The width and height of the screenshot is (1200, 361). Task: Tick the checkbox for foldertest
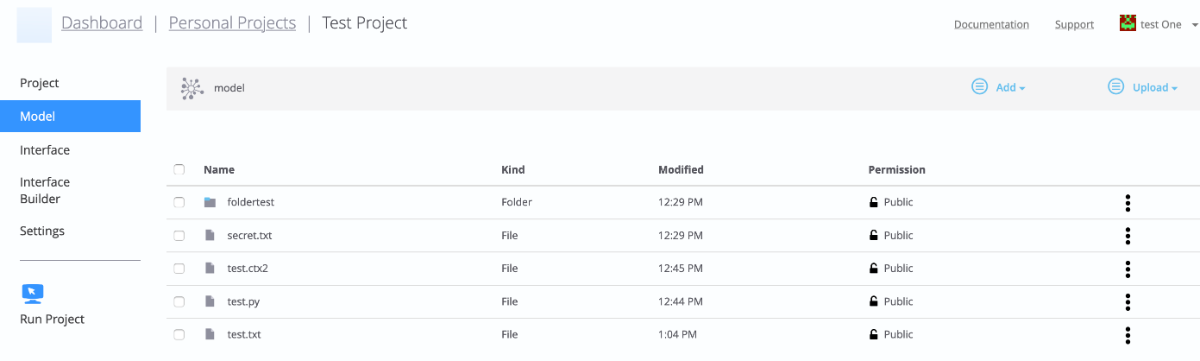pyautogui.click(x=179, y=202)
